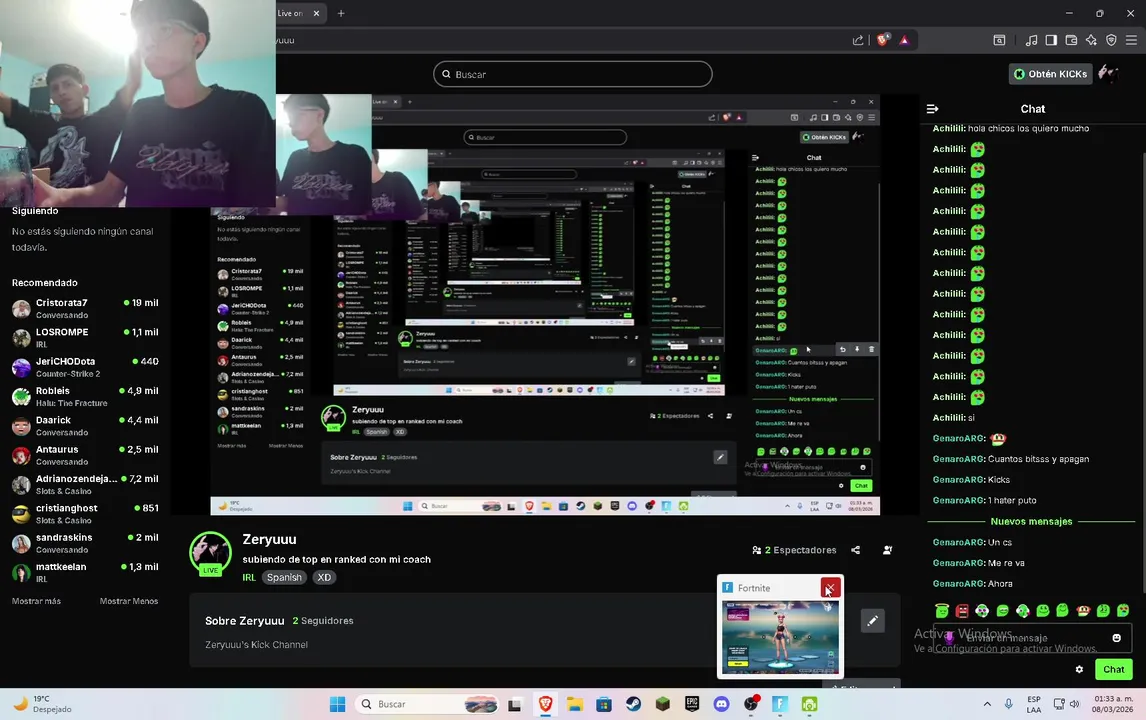Image resolution: width=1146 pixels, height=720 pixels.
Task: Open Antaurus's recommended channel
Action: pos(85,455)
